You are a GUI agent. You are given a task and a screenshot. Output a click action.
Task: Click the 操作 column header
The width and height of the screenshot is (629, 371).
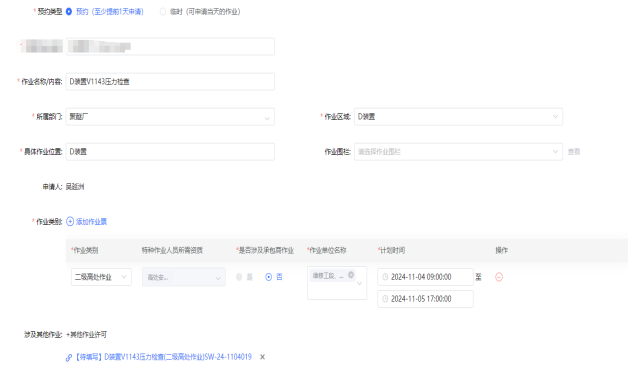[501, 250]
